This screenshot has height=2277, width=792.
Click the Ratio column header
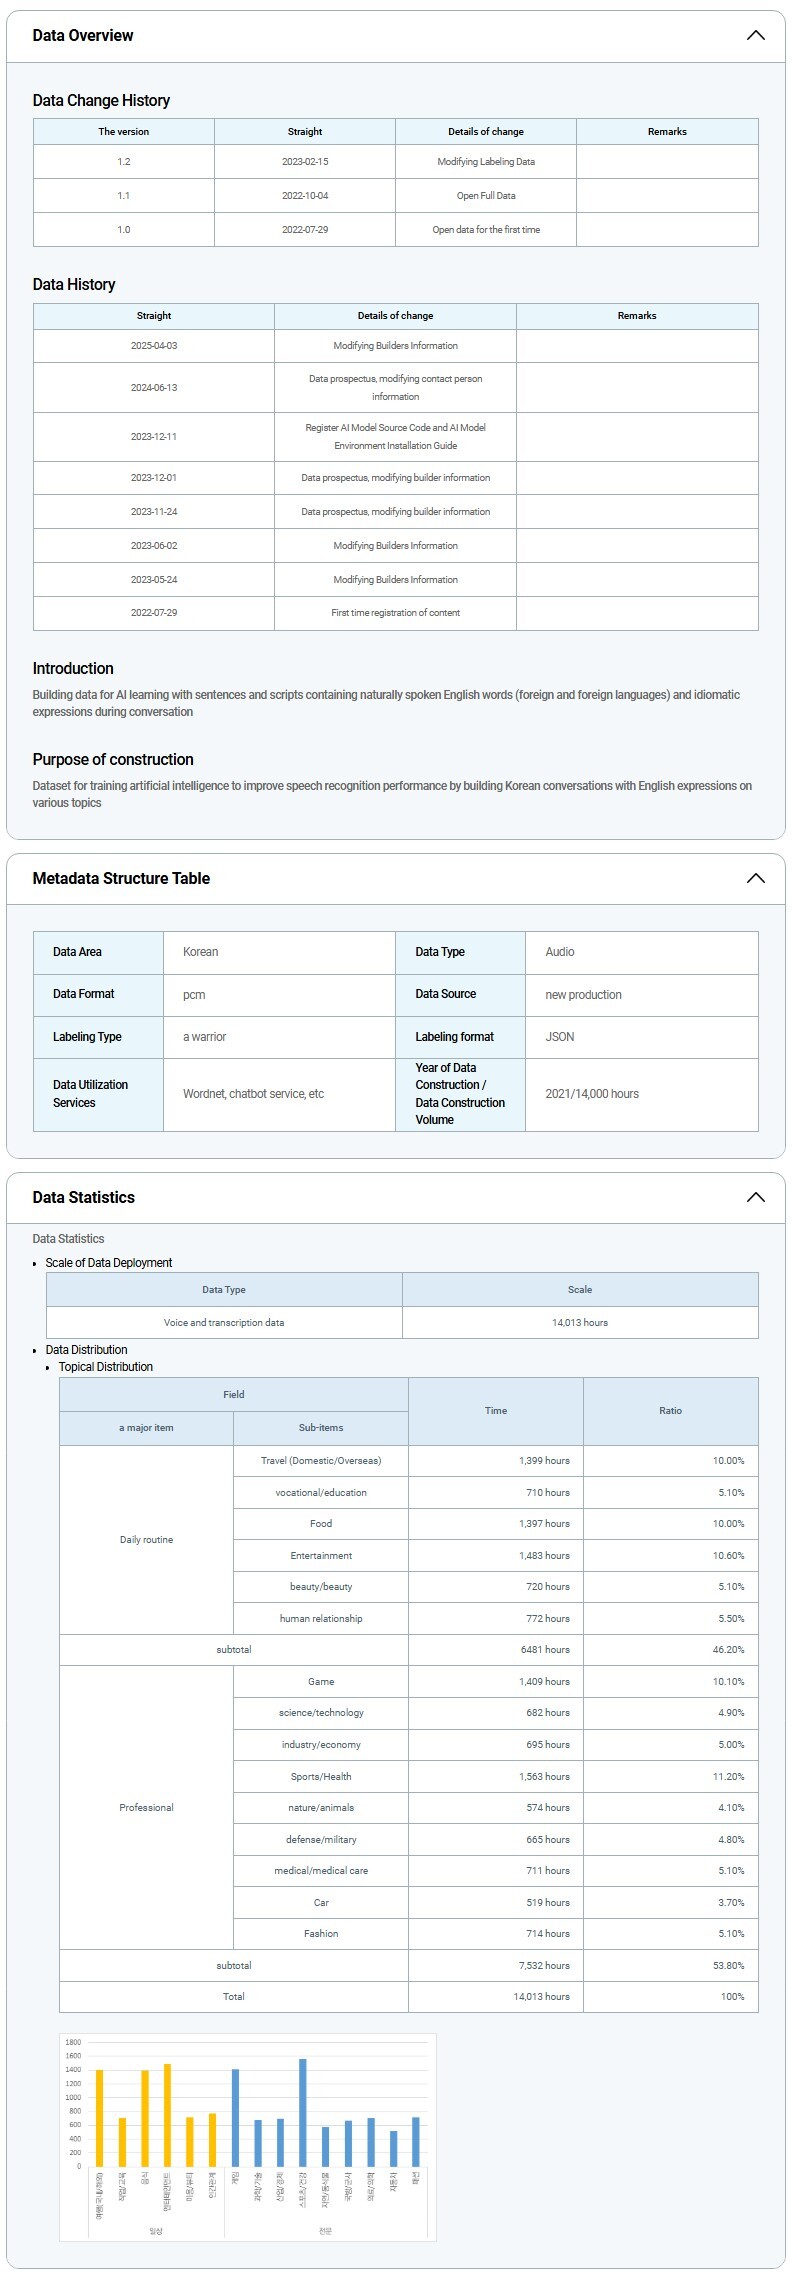tap(670, 1411)
